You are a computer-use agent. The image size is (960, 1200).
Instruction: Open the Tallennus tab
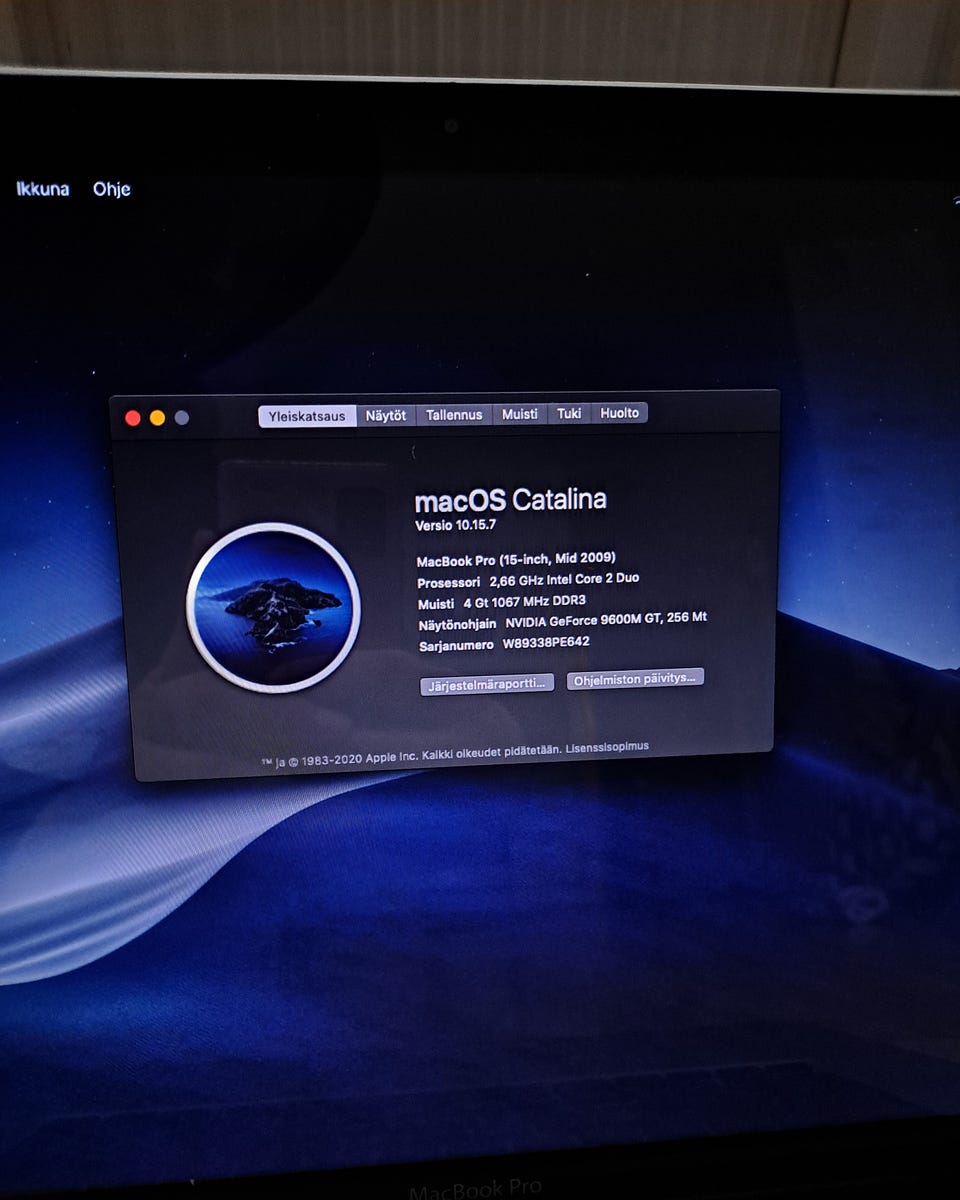(454, 414)
